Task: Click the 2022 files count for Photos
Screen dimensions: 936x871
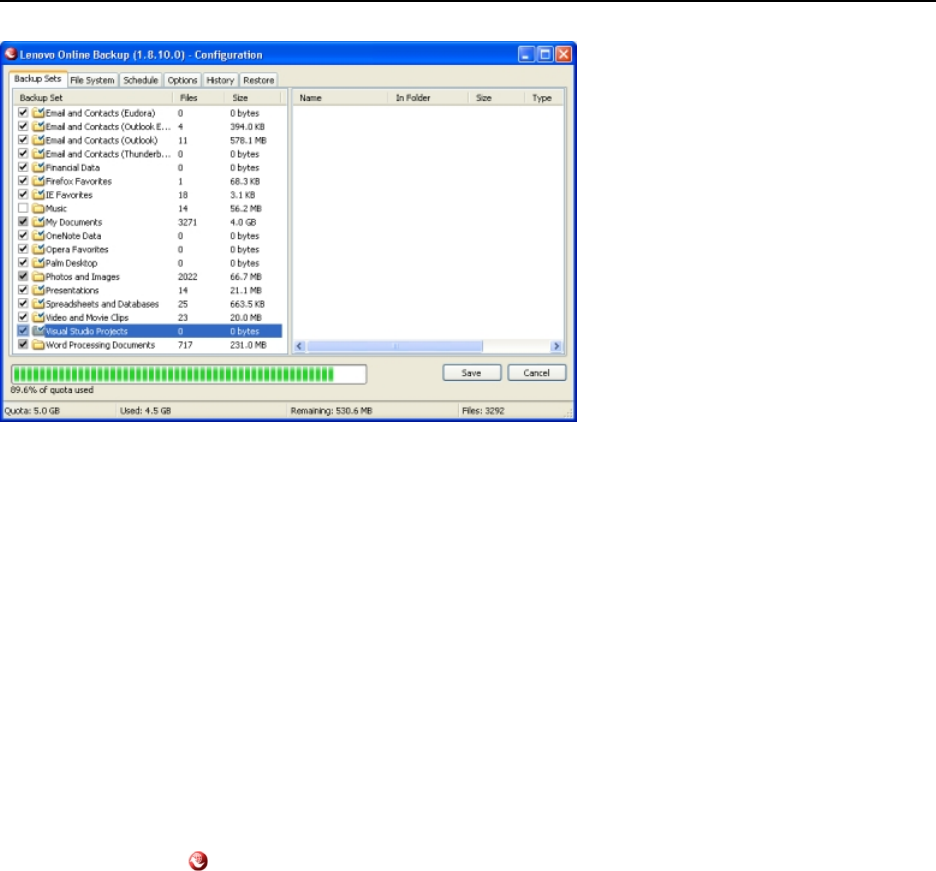Action: pos(187,276)
